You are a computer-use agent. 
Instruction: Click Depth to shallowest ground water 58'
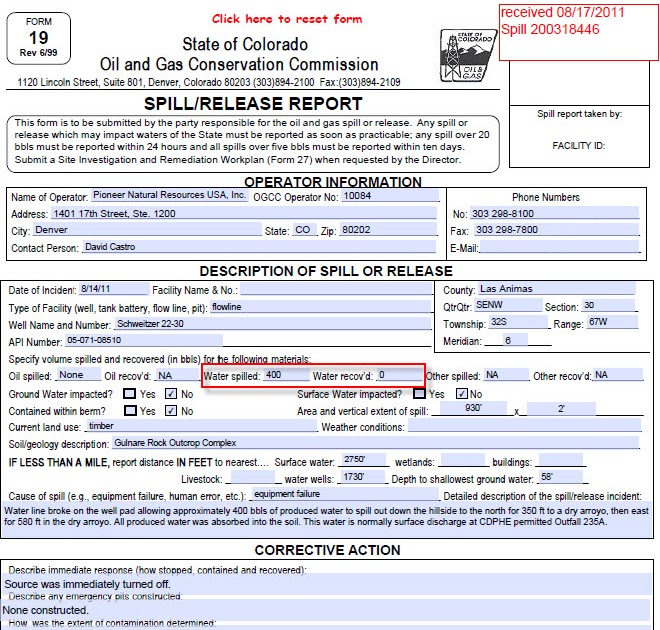coord(561,476)
